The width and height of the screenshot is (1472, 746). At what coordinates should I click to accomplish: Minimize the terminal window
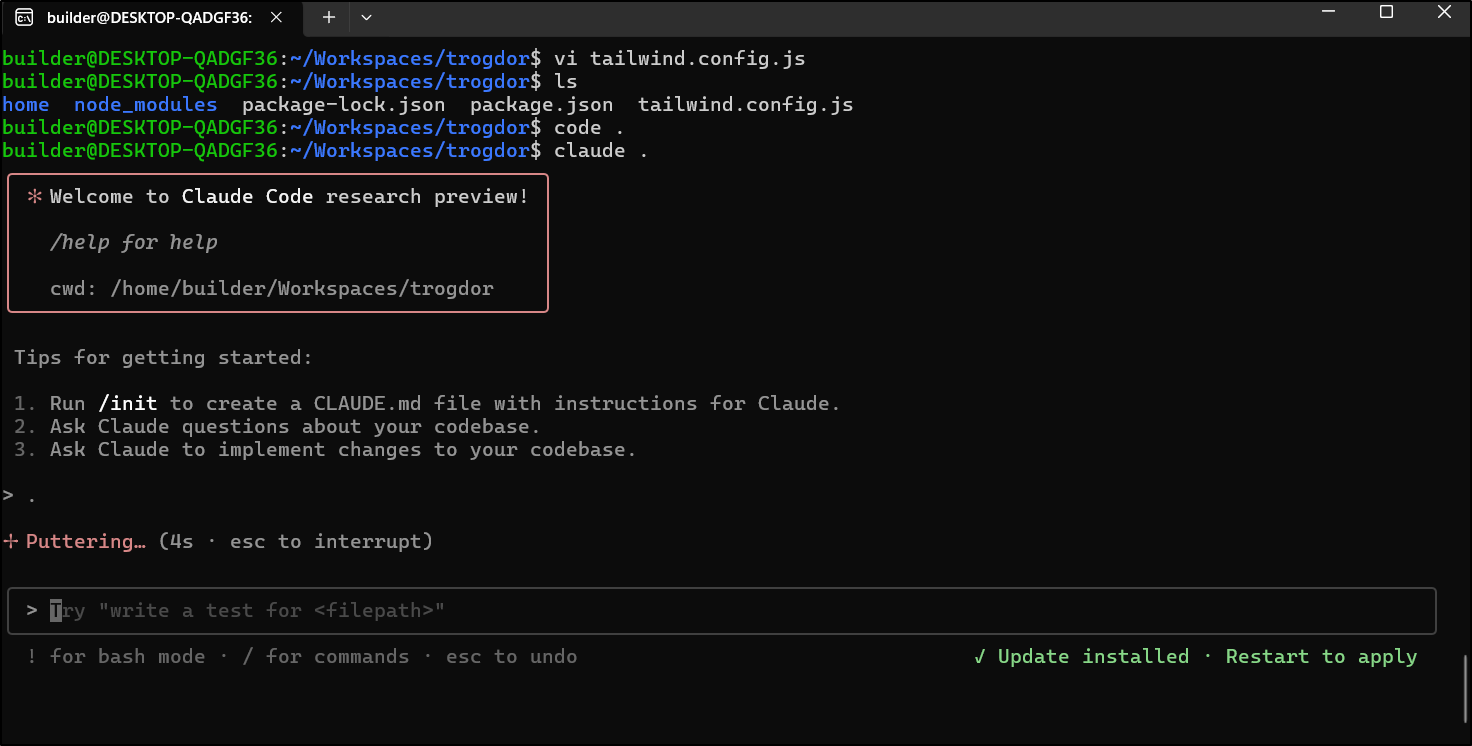coord(1329,13)
